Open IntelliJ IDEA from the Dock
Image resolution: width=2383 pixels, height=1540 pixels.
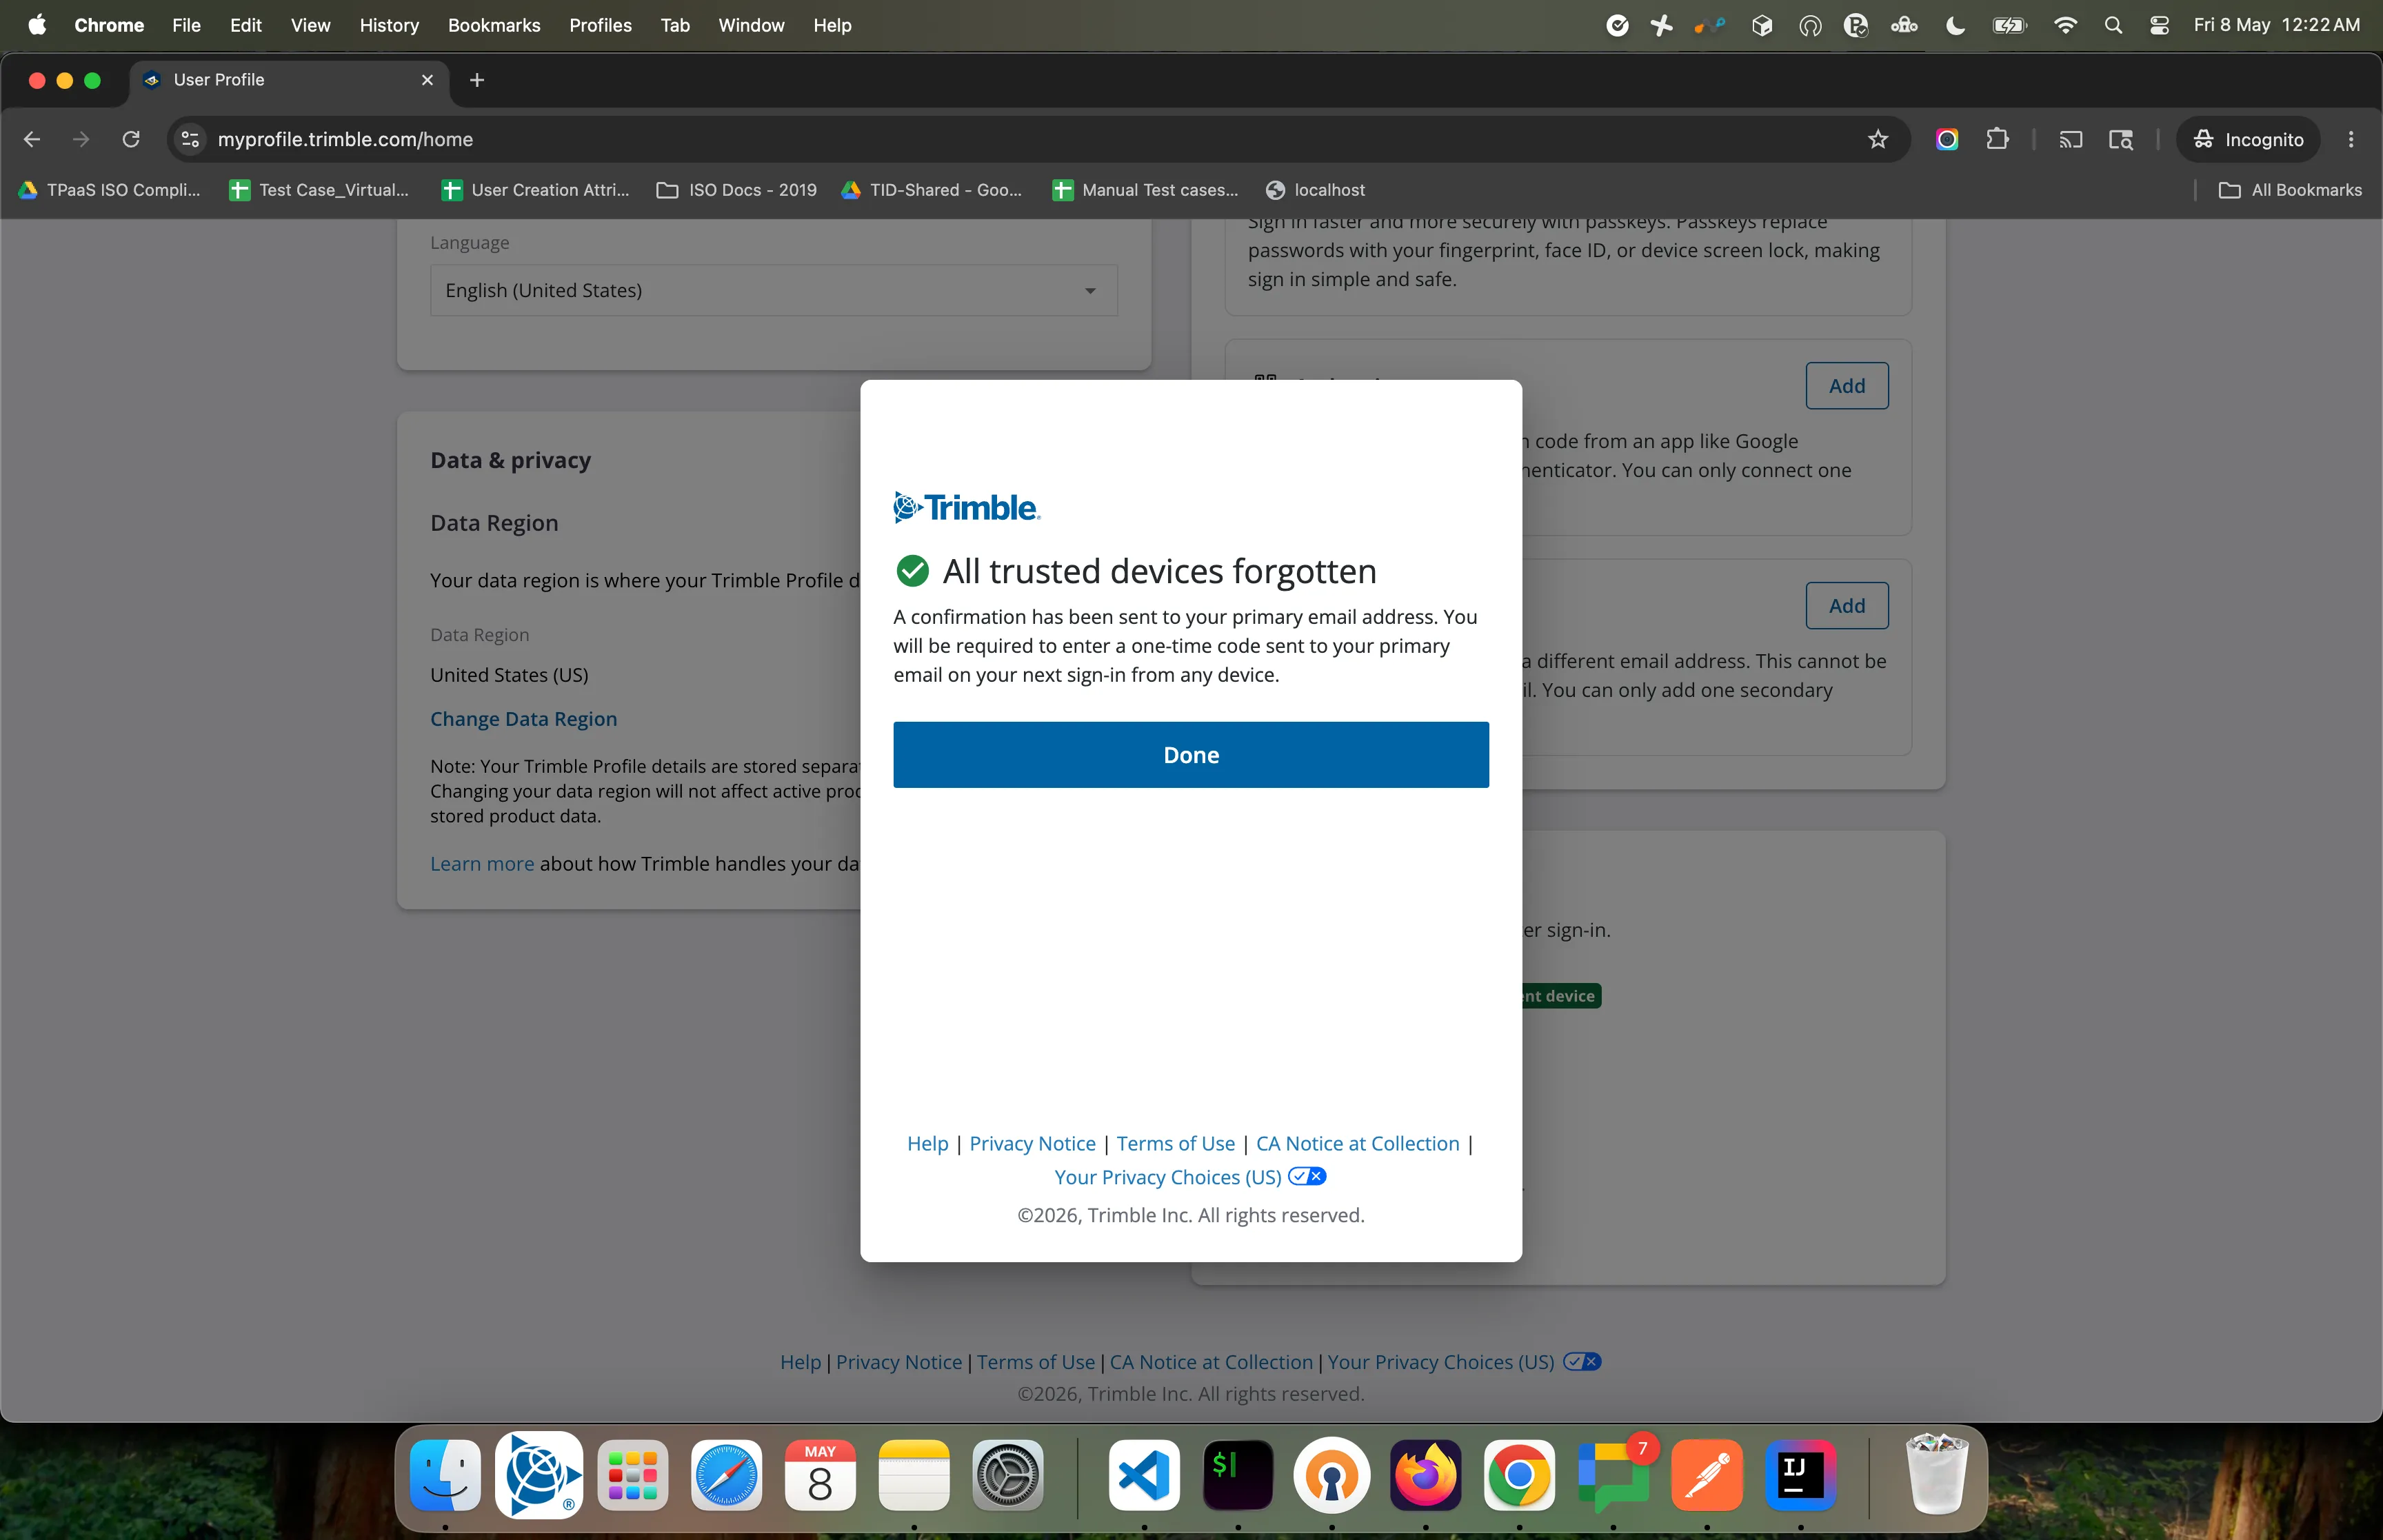point(1800,1476)
